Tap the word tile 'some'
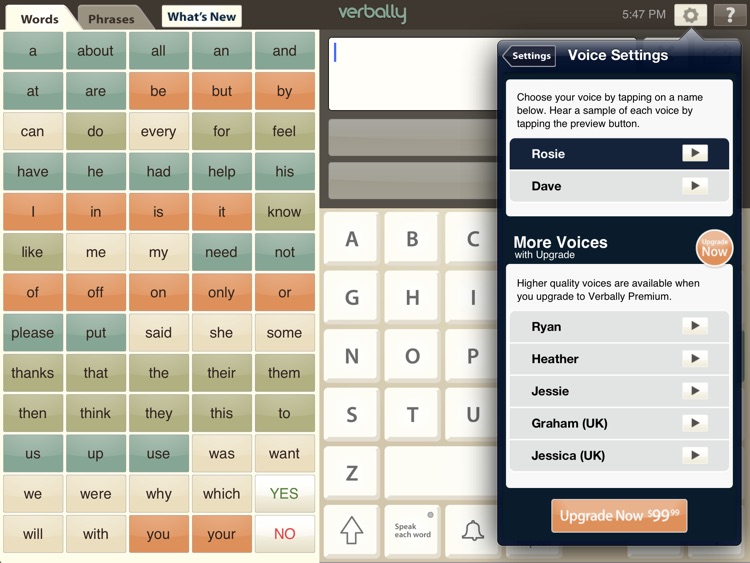The image size is (750, 563). point(284,332)
